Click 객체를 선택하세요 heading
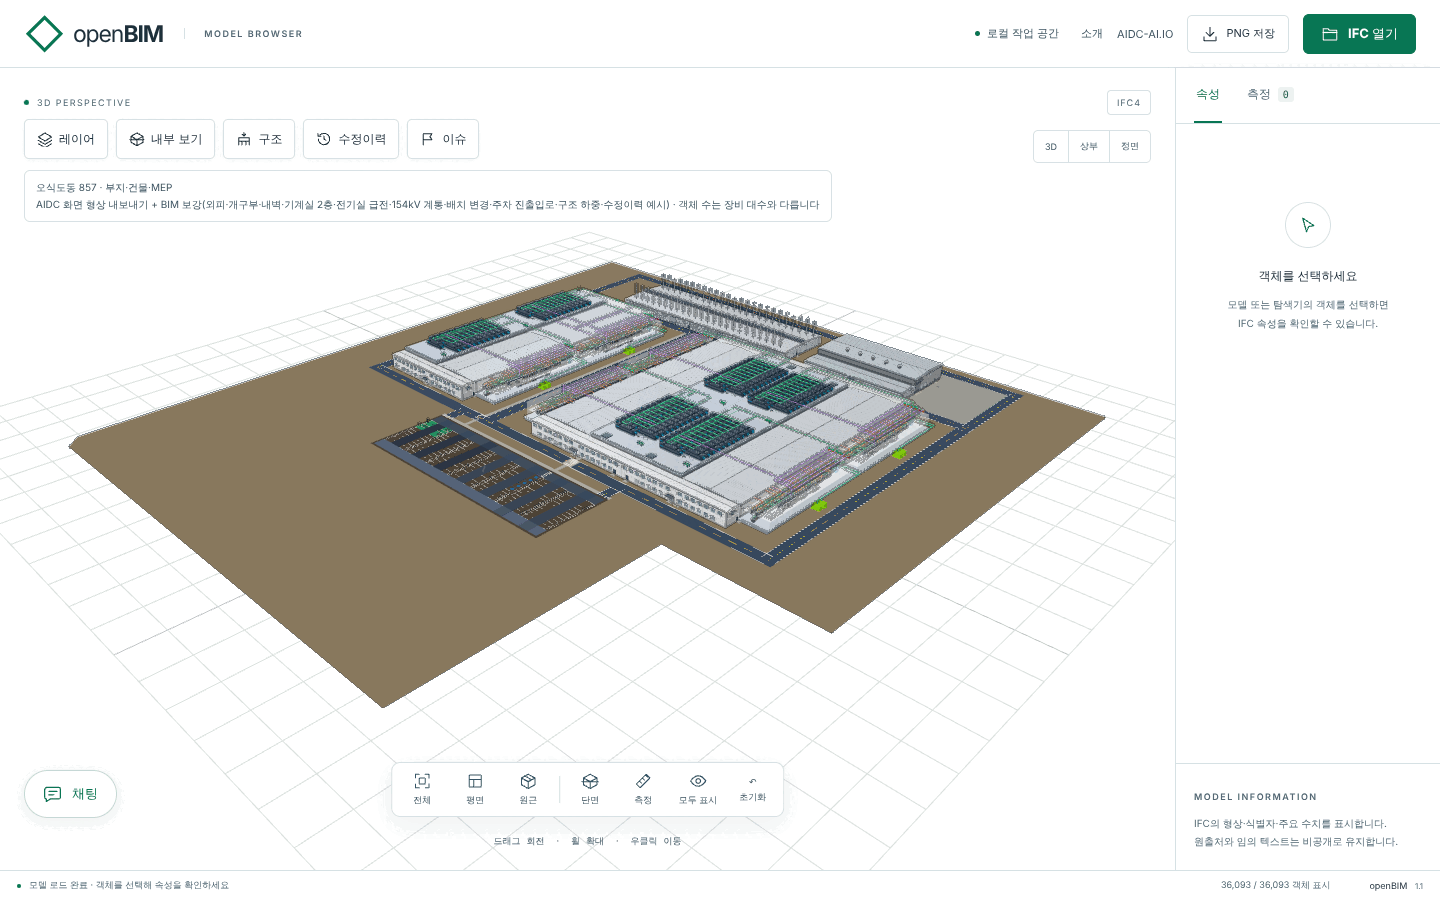1440x900 pixels. pyautogui.click(x=1308, y=276)
